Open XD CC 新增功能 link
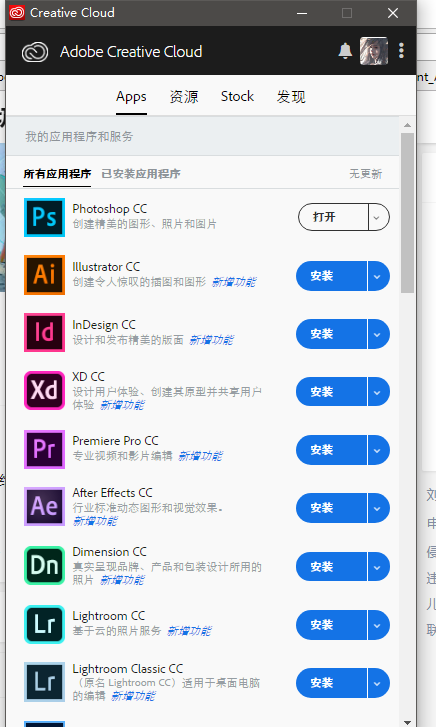The height and width of the screenshot is (727, 436). pyautogui.click(x=122, y=405)
